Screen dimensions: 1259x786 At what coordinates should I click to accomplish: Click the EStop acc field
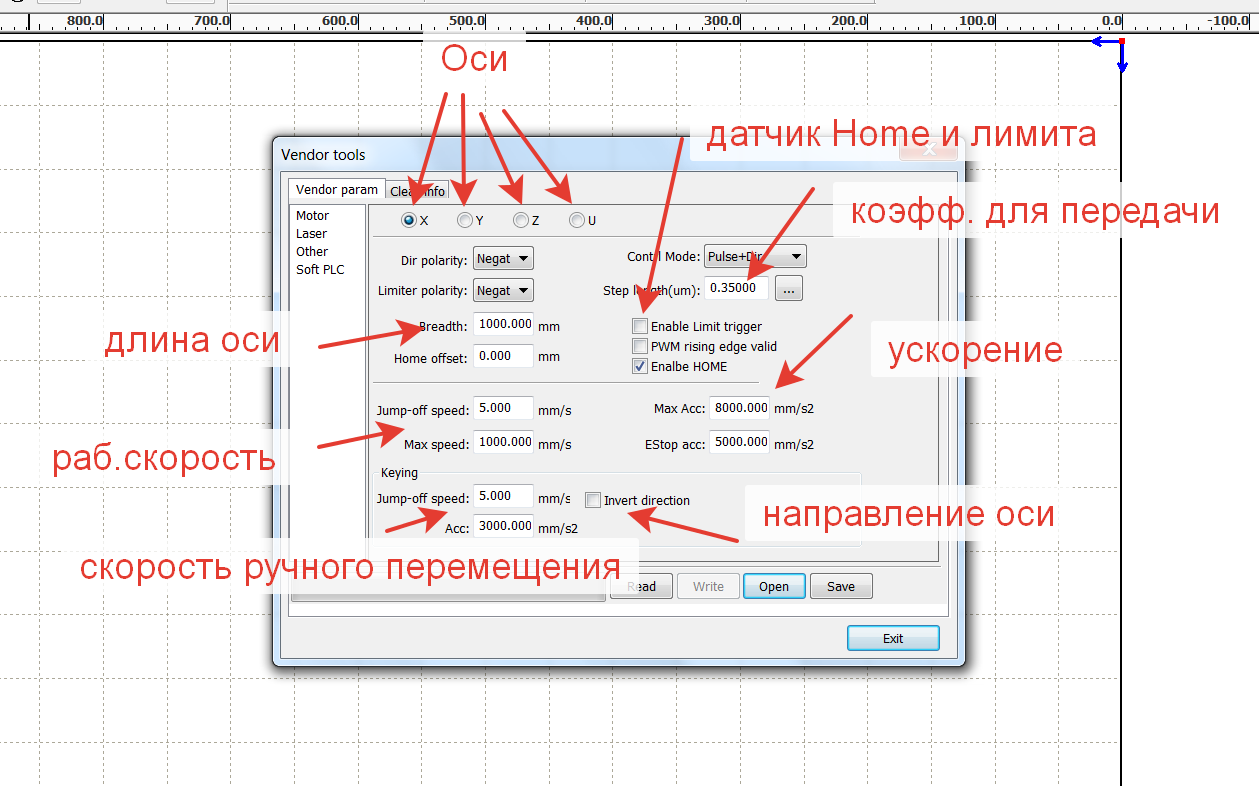click(739, 442)
